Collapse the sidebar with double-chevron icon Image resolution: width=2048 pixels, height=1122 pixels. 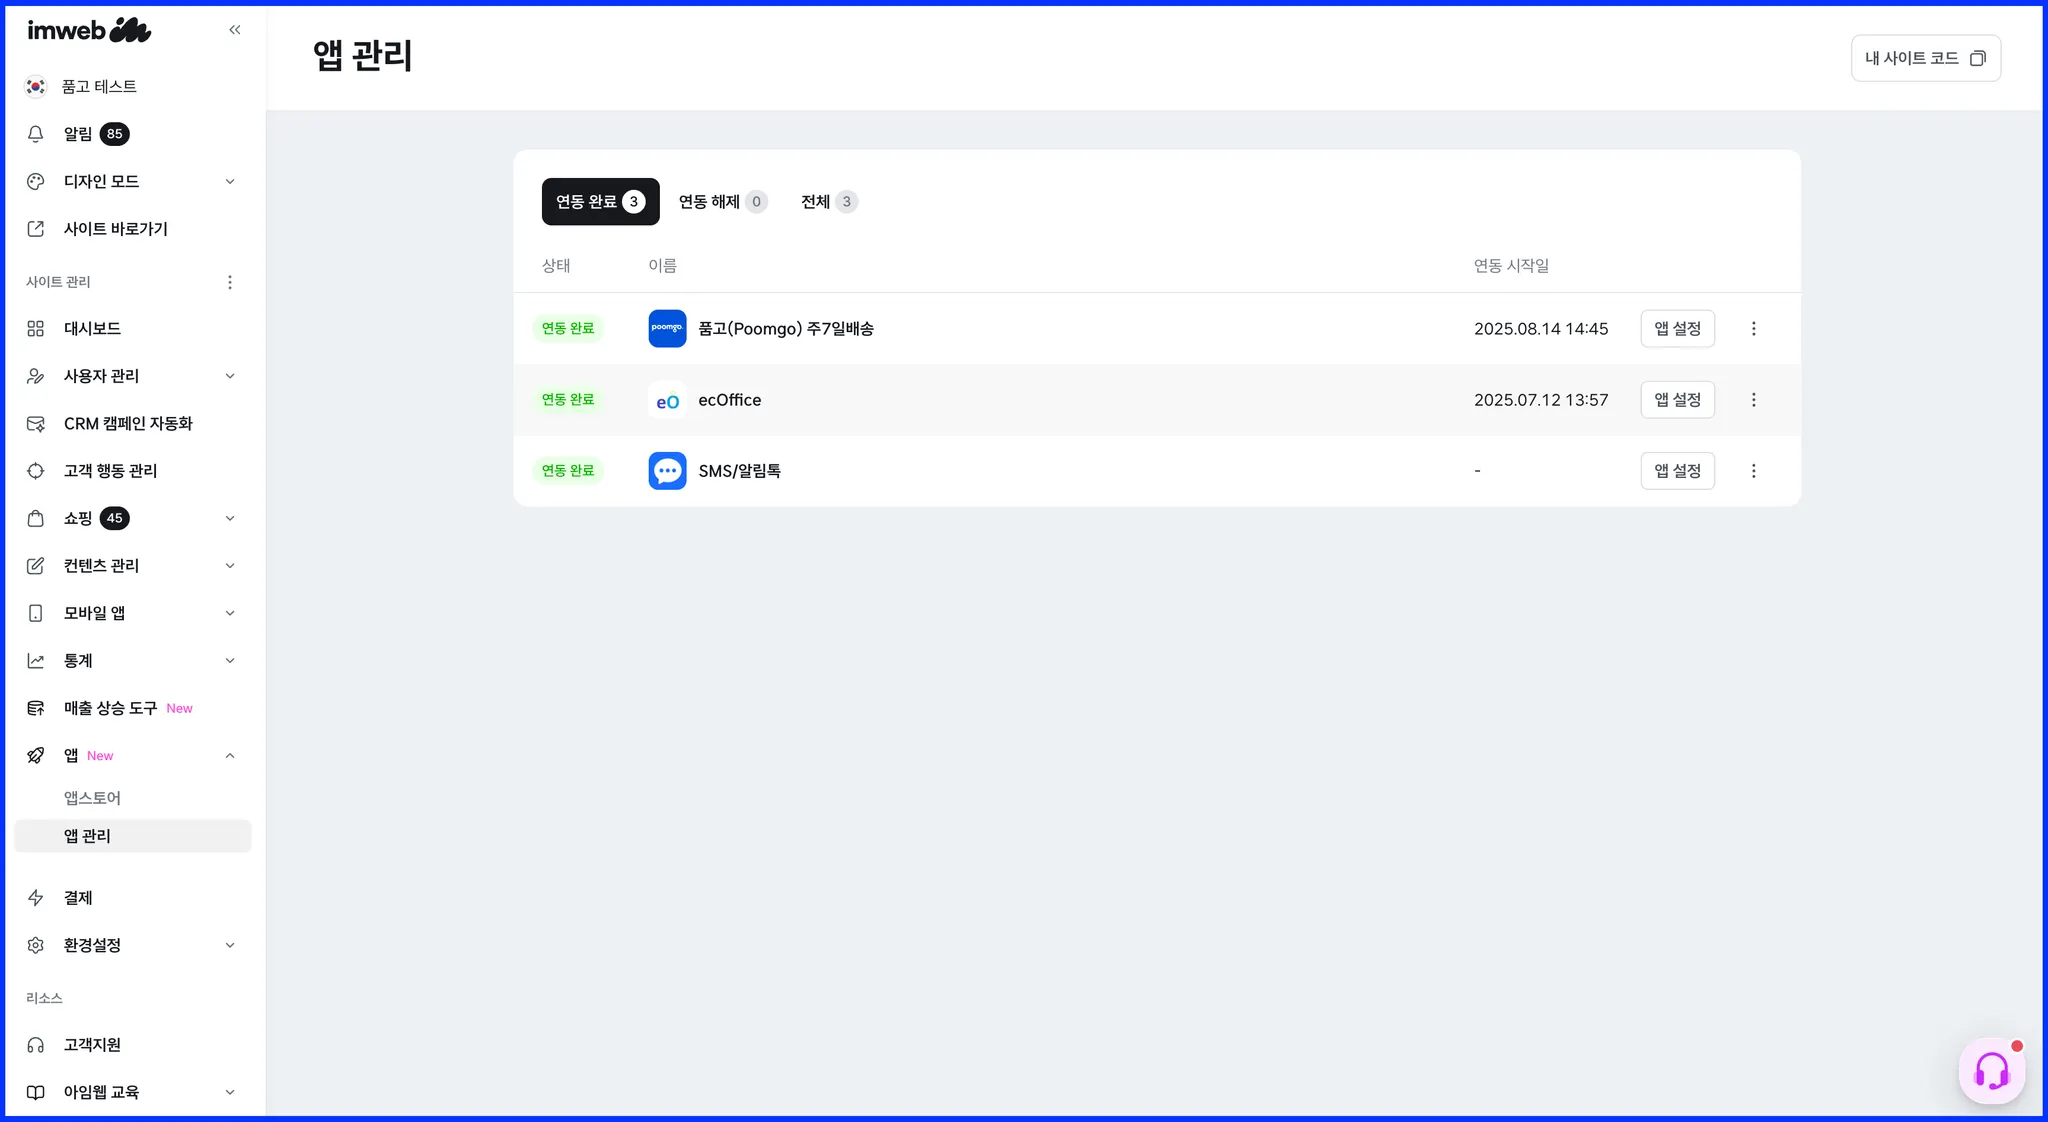pyautogui.click(x=235, y=30)
